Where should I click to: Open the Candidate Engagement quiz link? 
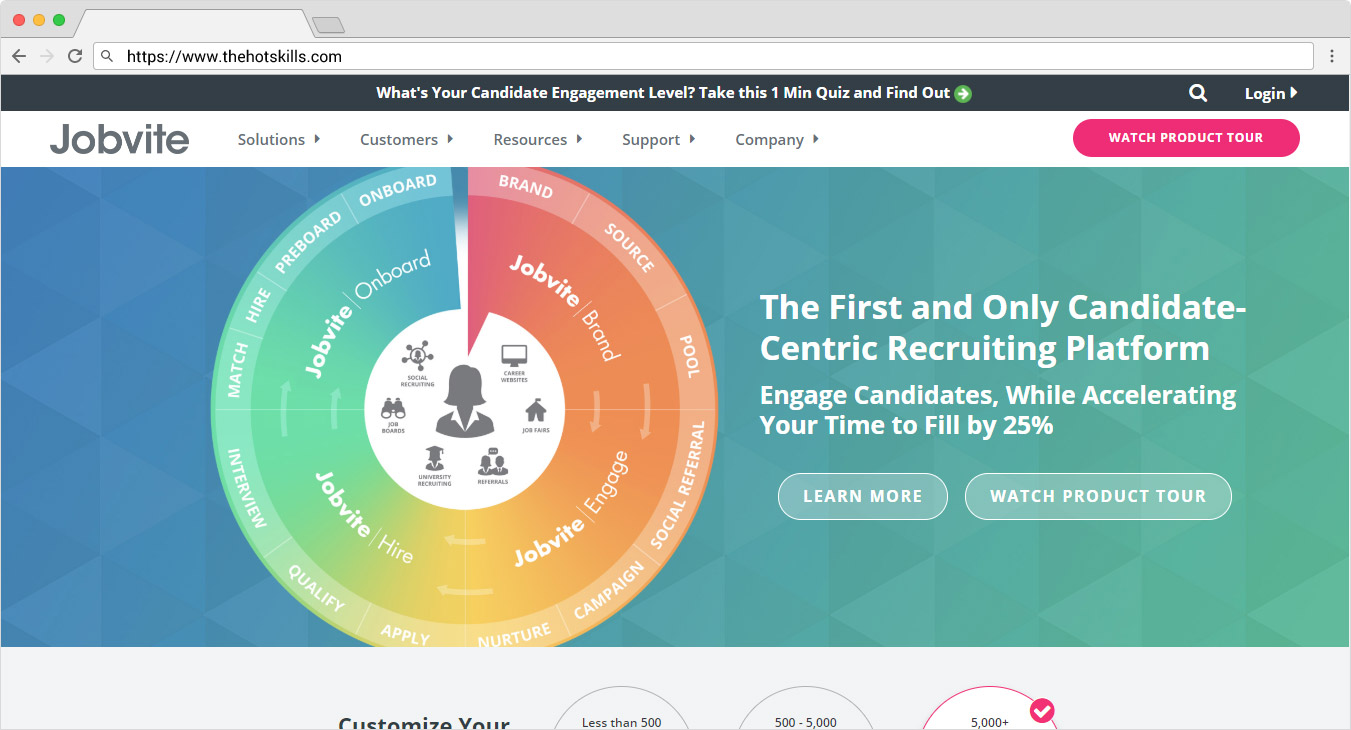(x=663, y=93)
